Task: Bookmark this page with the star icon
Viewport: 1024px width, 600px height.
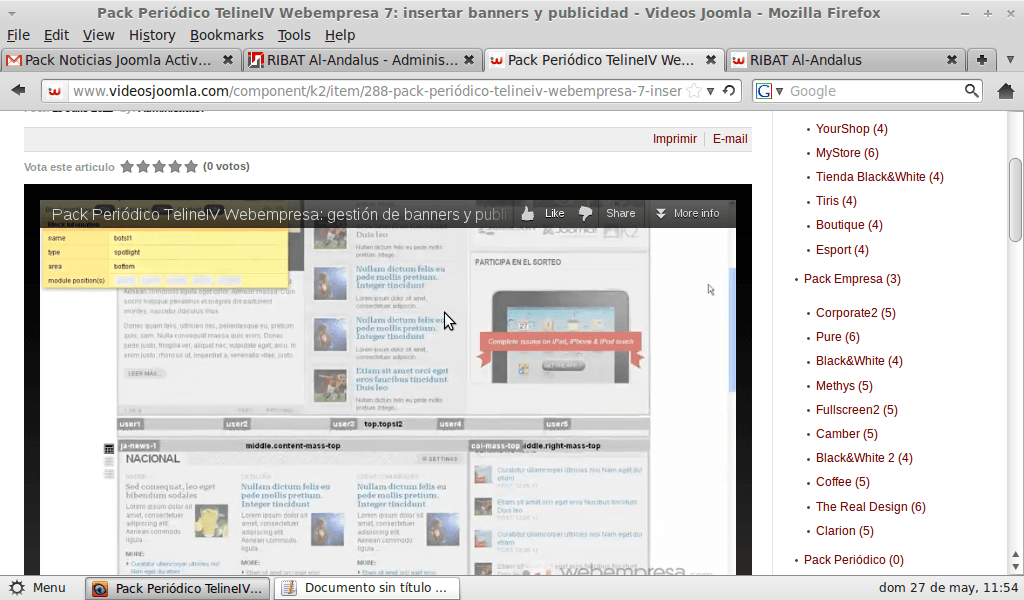Action: click(x=694, y=91)
